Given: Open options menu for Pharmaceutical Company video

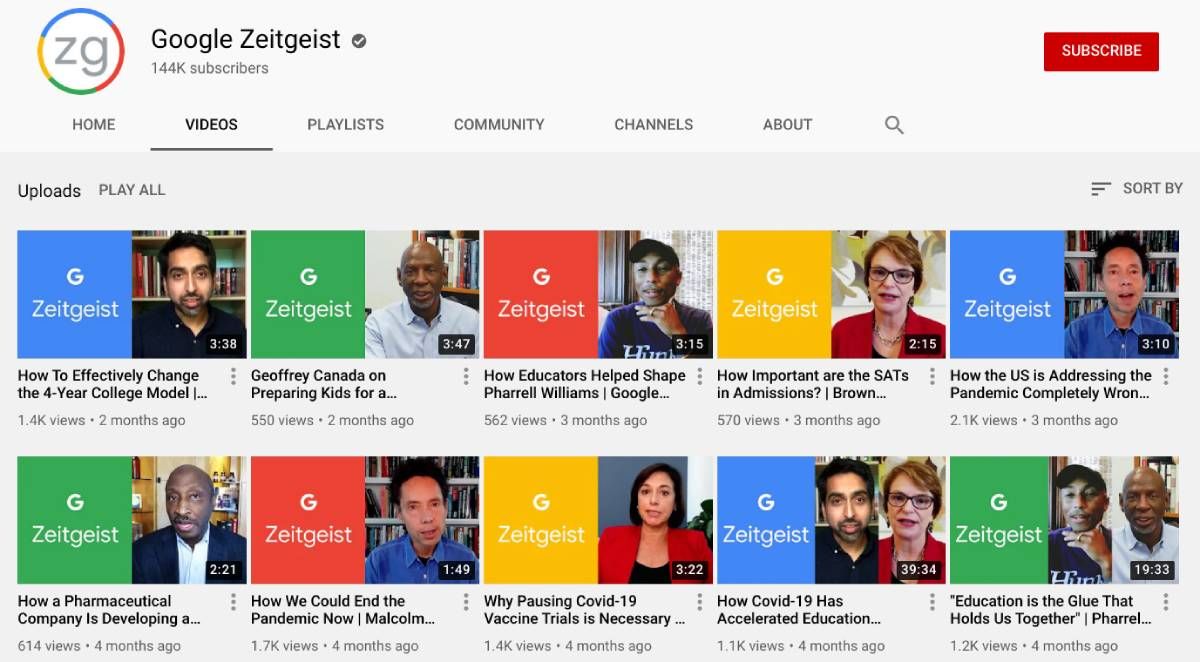Looking at the screenshot, I should coord(233,602).
